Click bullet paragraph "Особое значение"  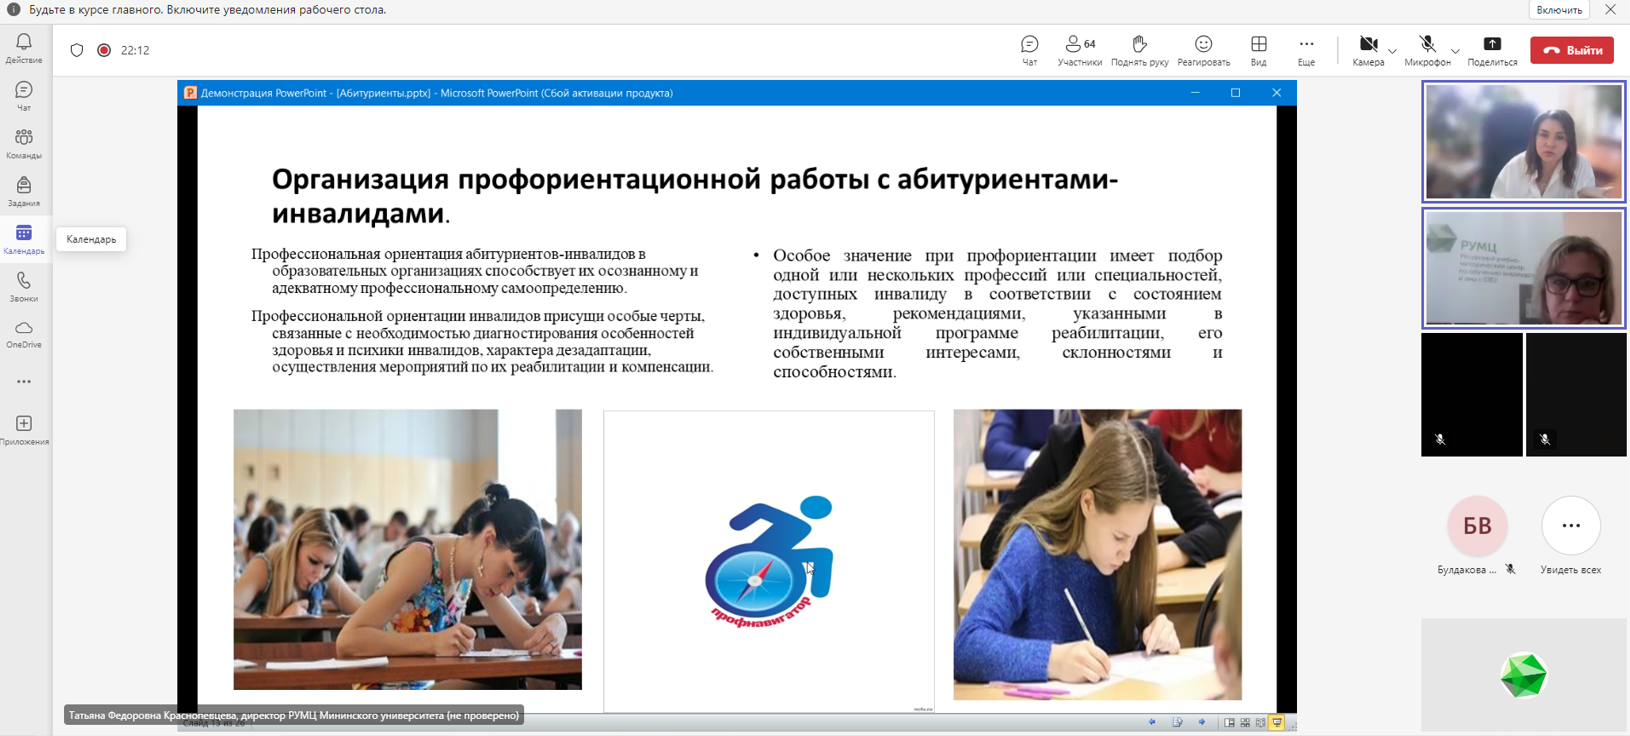click(x=997, y=313)
